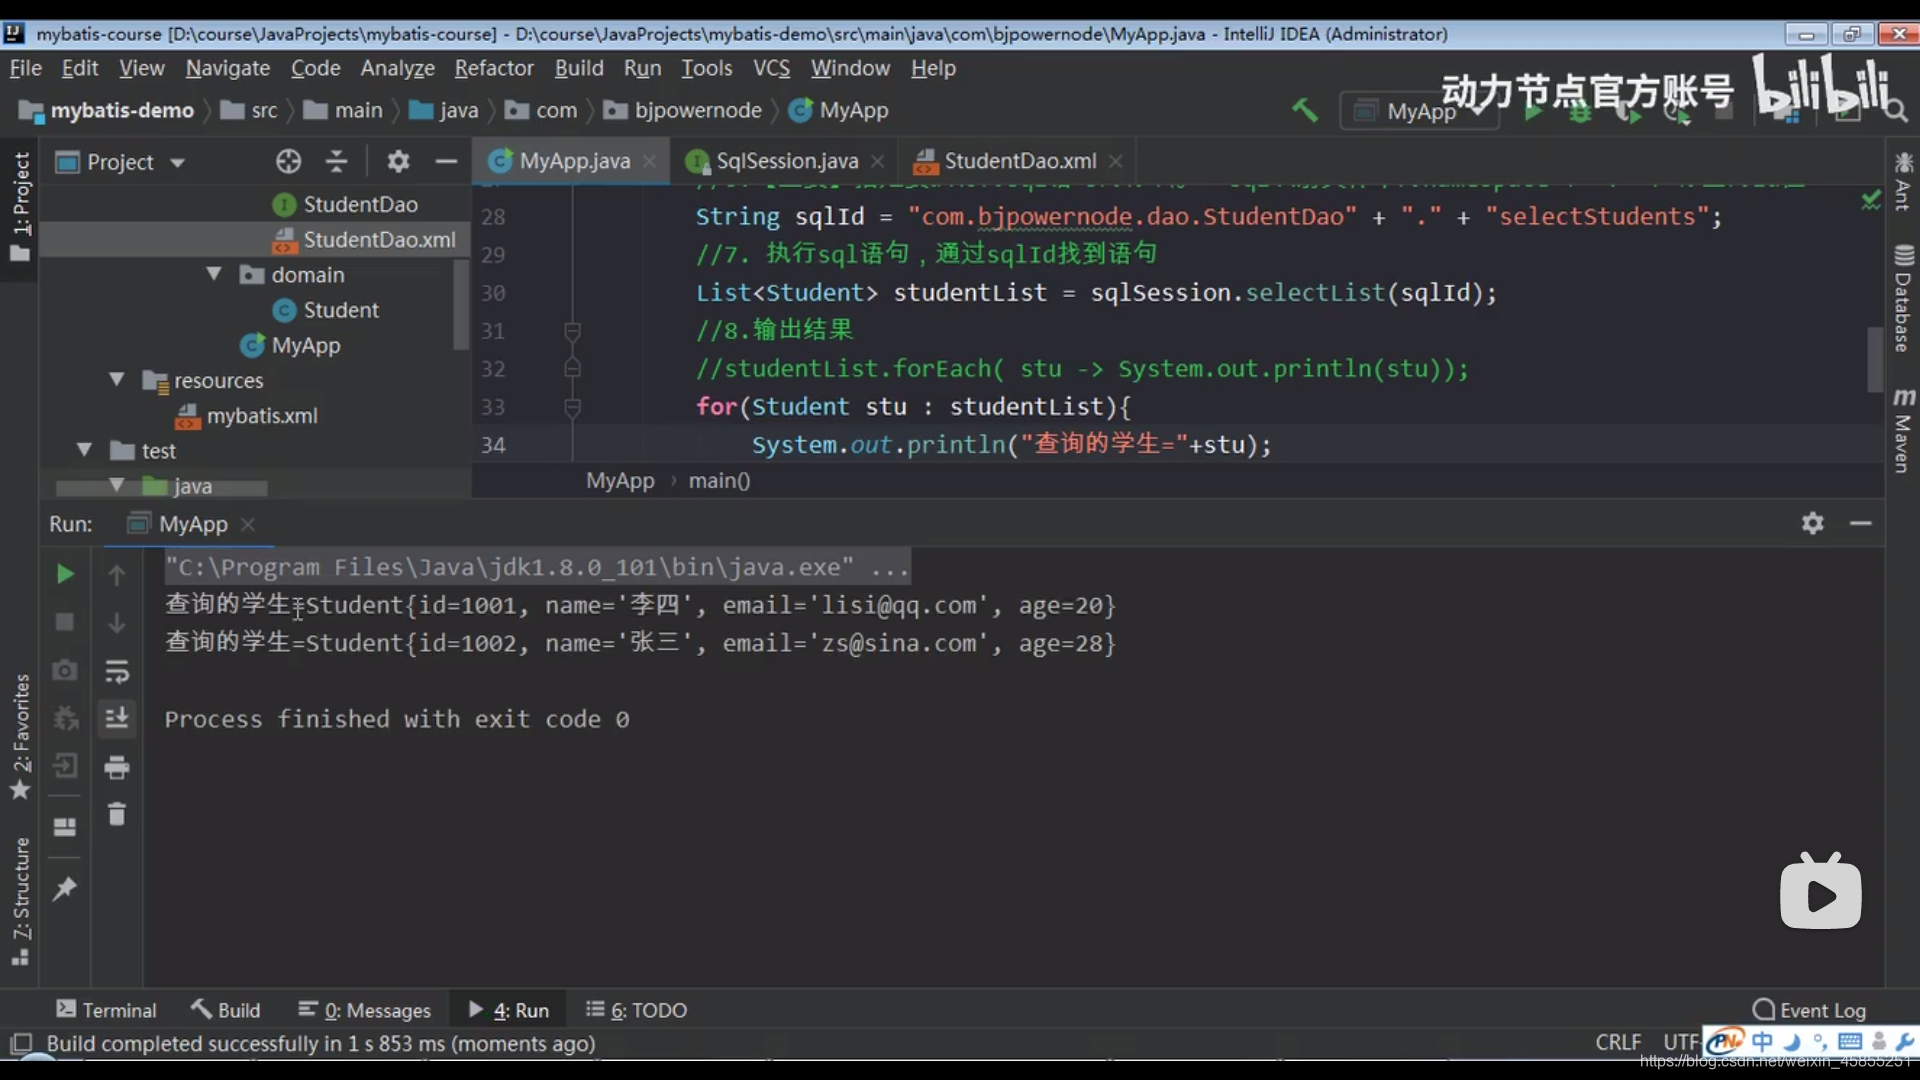1920x1080 pixels.
Task: Open the Database side tool window
Action: point(1903,298)
